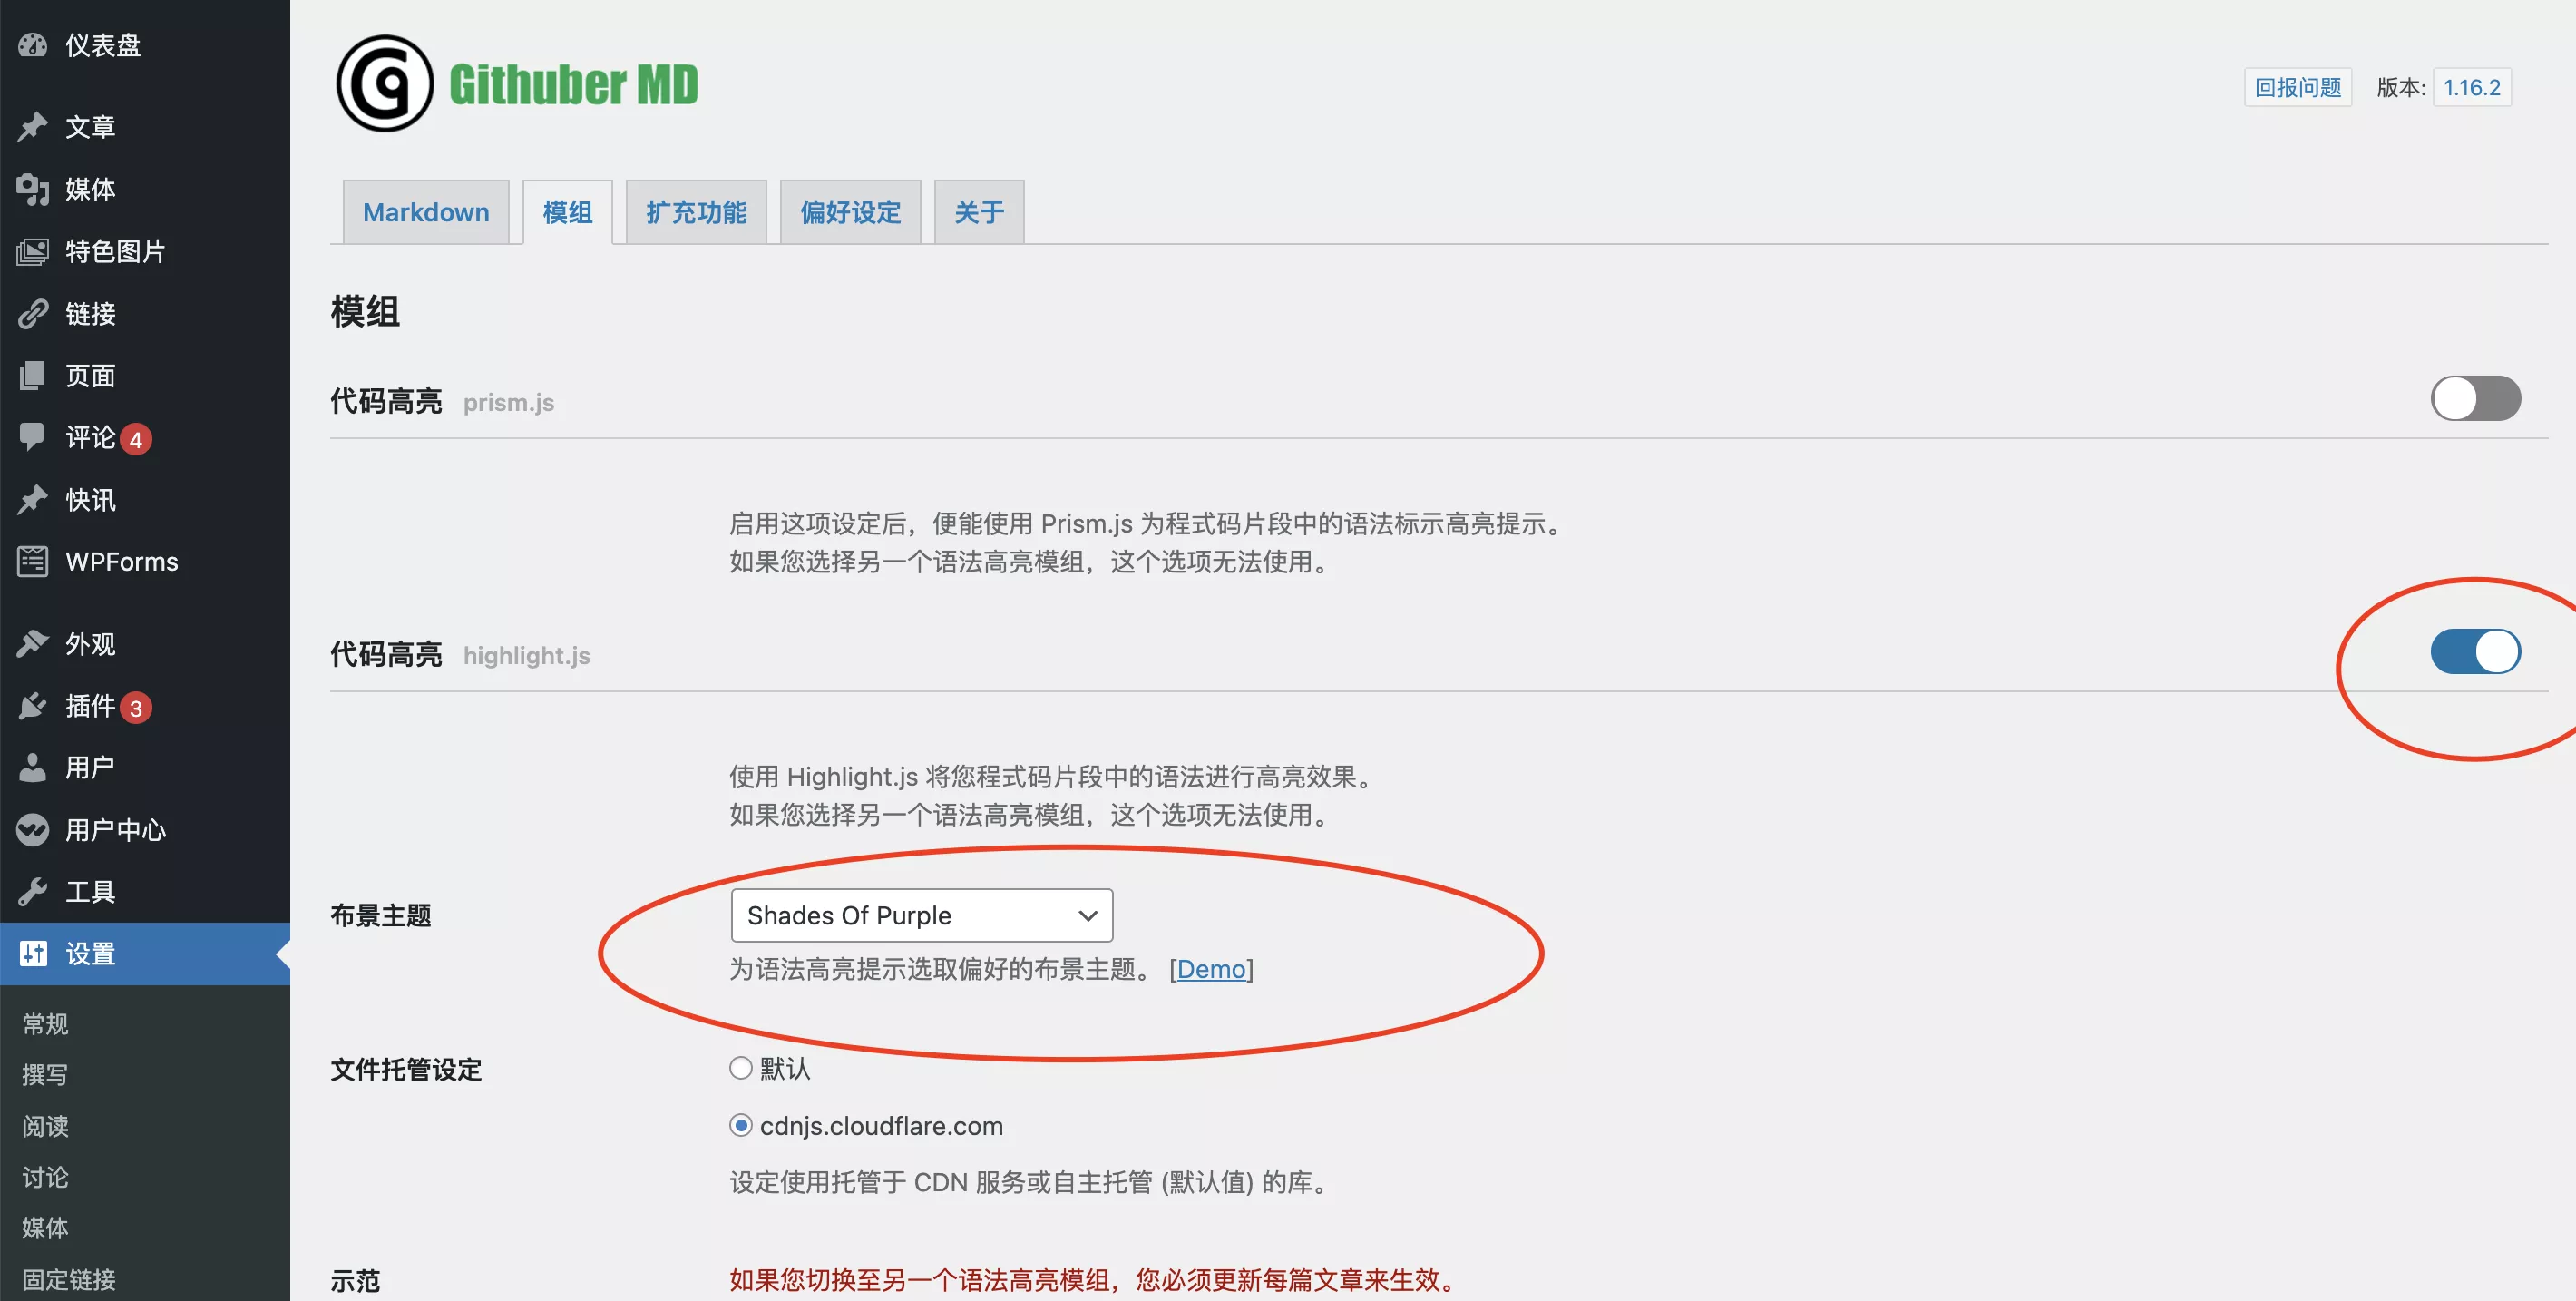Click the comments count badge showing 4
Image resolution: width=2576 pixels, height=1301 pixels.
pyautogui.click(x=136, y=439)
